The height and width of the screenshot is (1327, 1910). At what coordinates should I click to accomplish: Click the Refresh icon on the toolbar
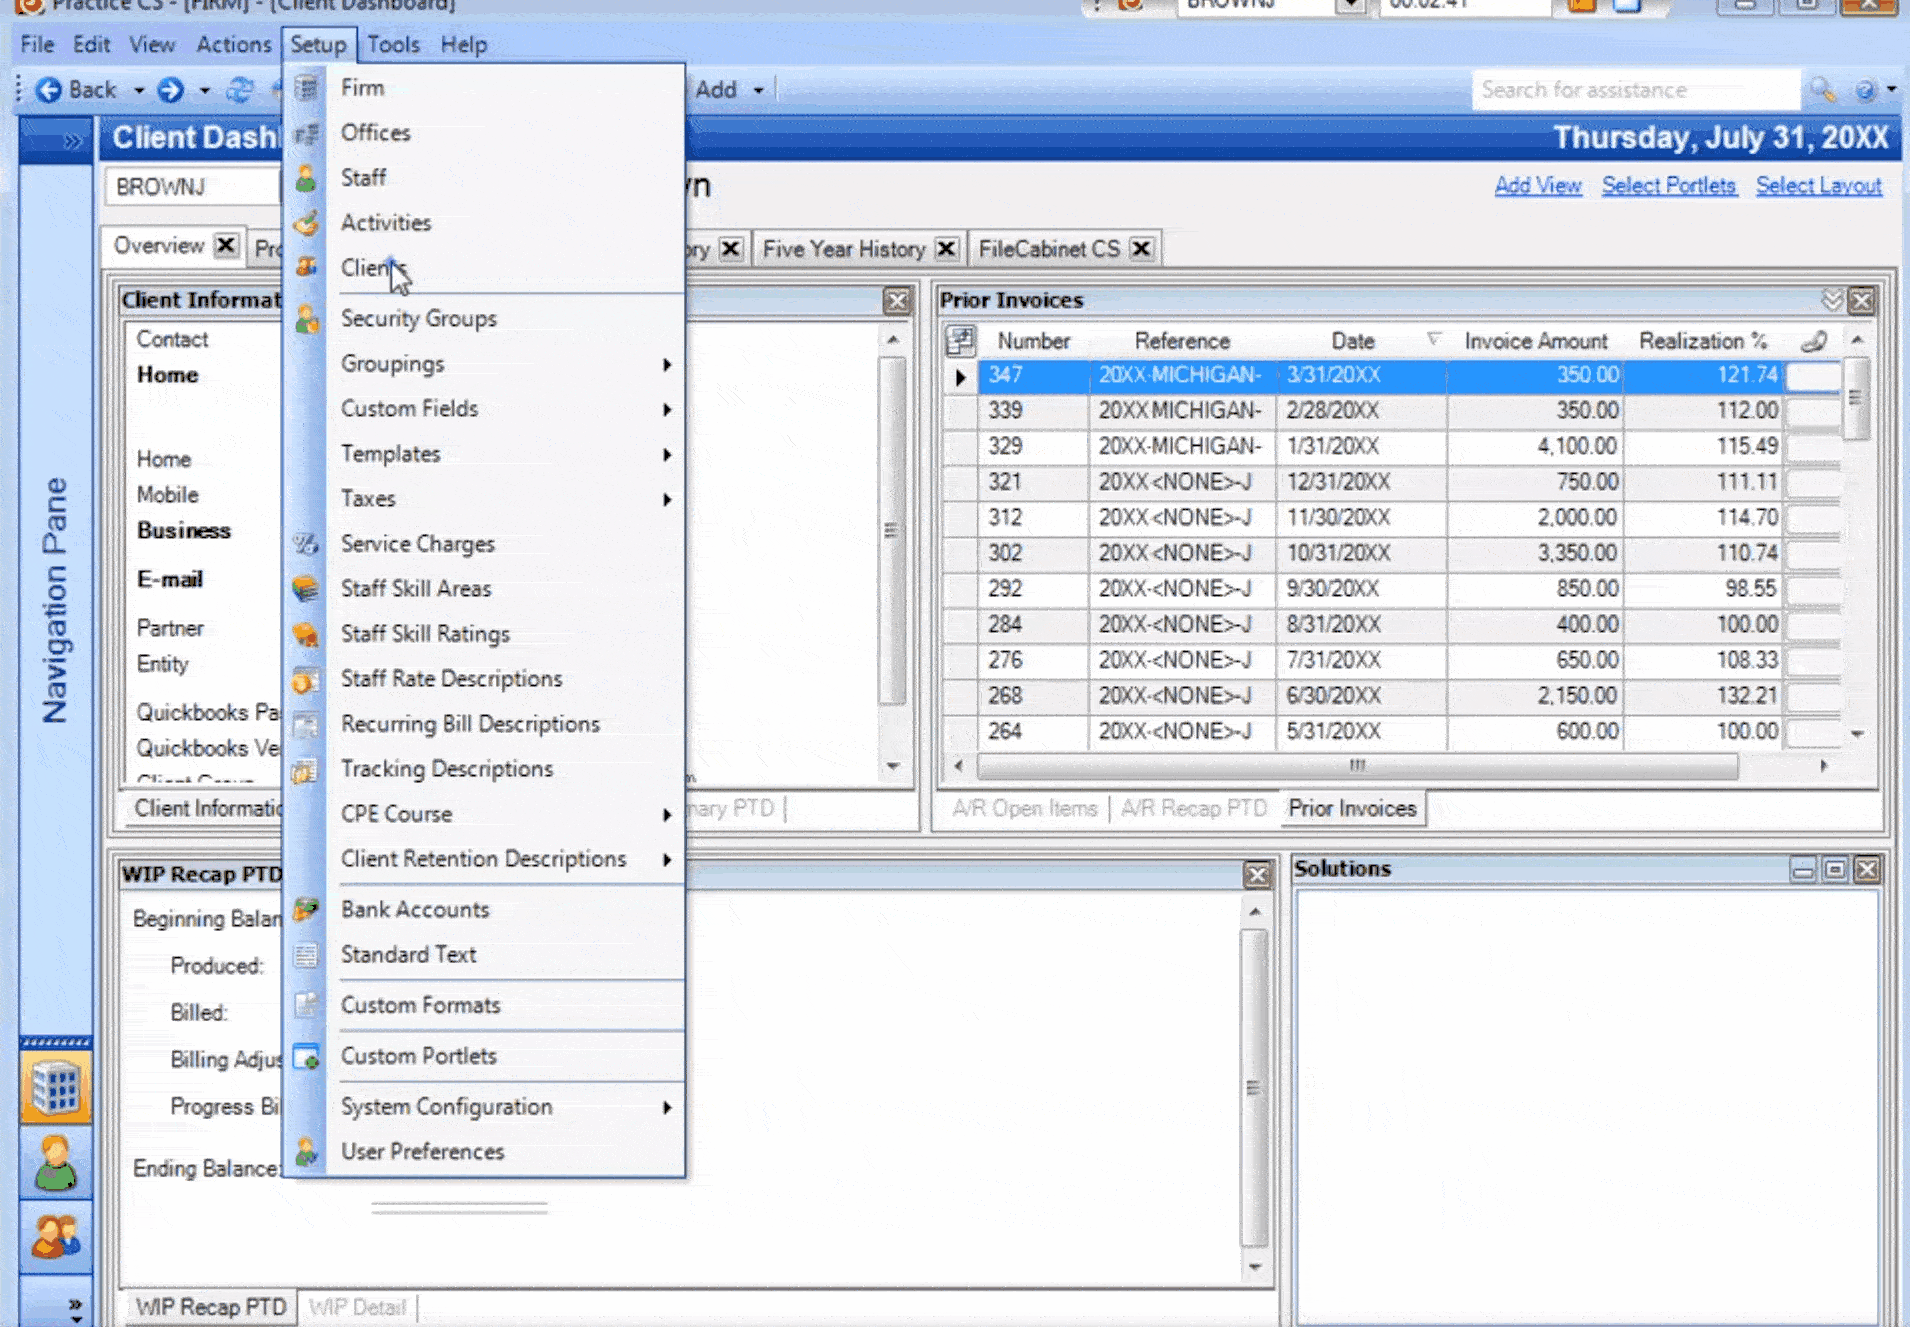click(x=240, y=89)
